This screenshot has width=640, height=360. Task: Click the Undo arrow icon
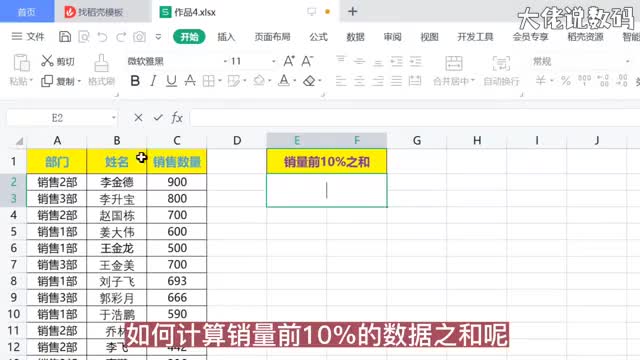[102, 37]
